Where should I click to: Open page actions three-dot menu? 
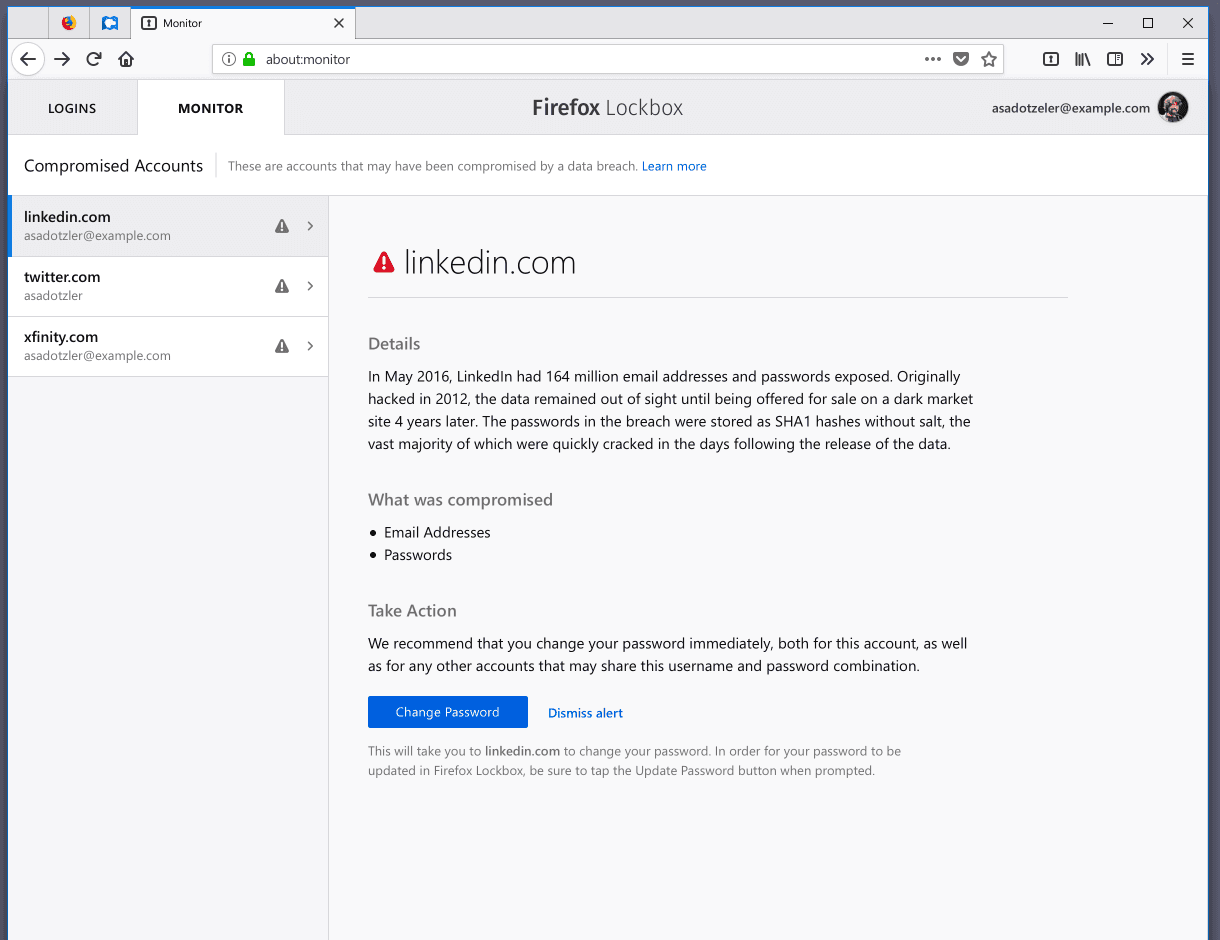933,59
